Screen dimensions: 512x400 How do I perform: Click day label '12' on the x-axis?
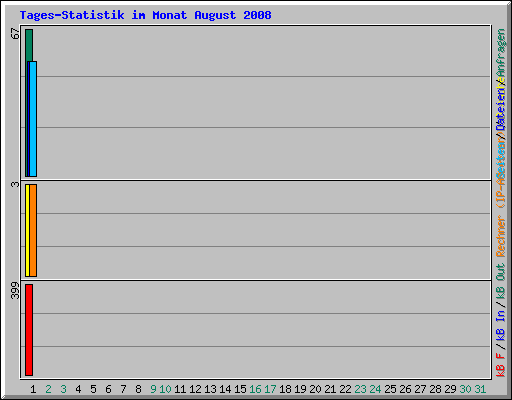tap(195, 389)
